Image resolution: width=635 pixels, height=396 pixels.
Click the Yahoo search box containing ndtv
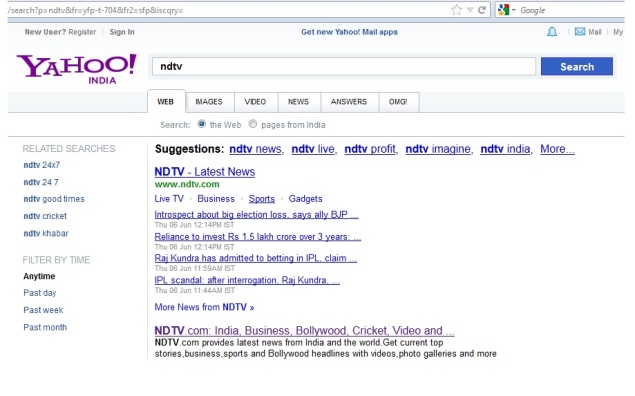coord(343,66)
